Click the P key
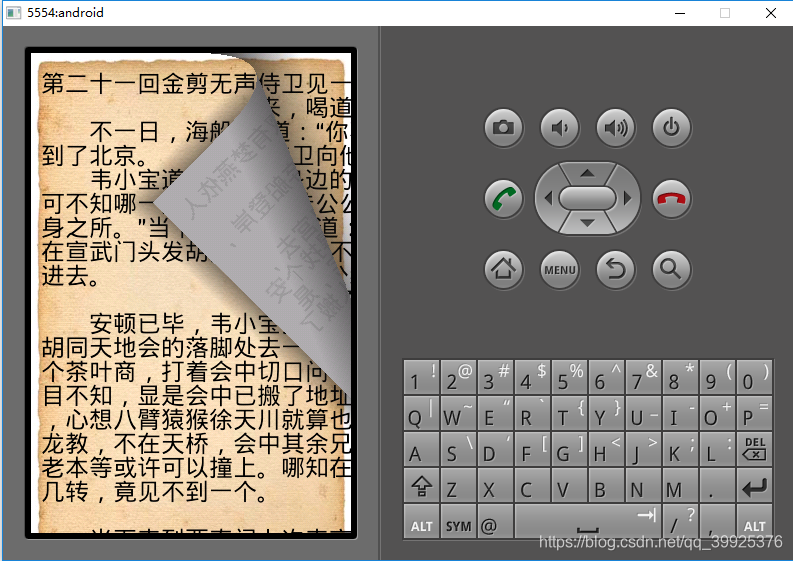 (x=755, y=413)
